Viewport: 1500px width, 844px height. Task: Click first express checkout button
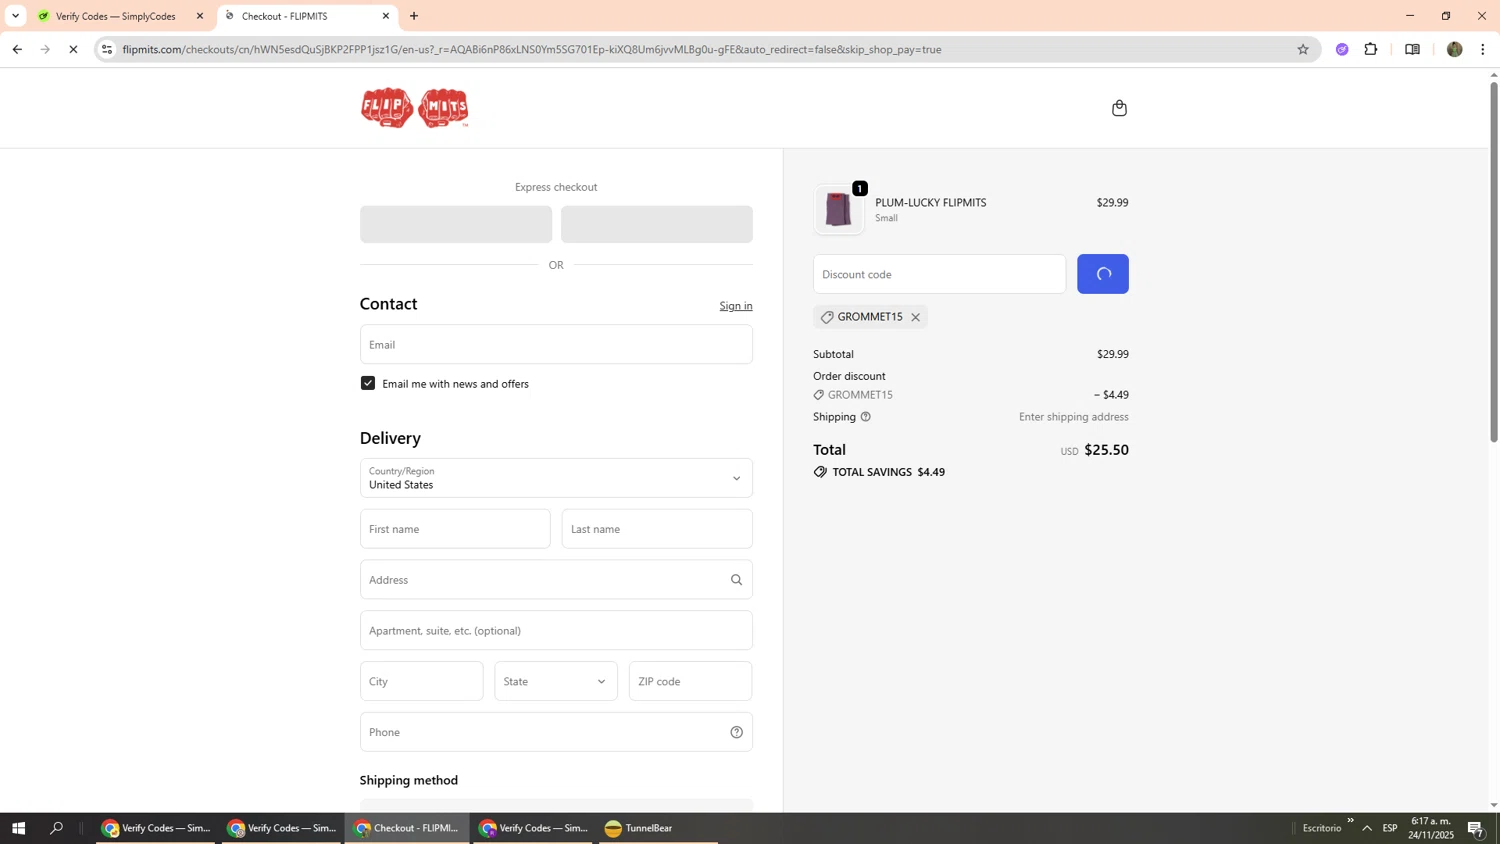[x=456, y=224]
